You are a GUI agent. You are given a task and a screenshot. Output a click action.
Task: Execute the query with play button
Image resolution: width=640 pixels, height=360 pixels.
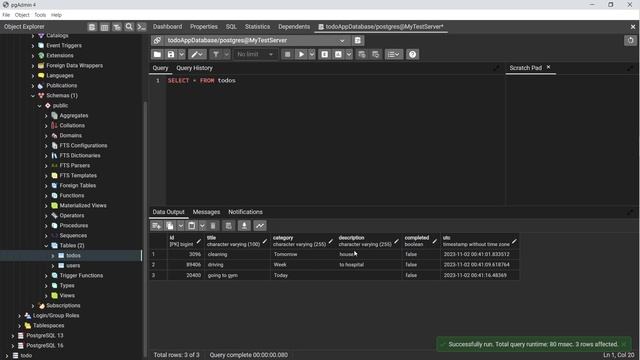(301, 54)
